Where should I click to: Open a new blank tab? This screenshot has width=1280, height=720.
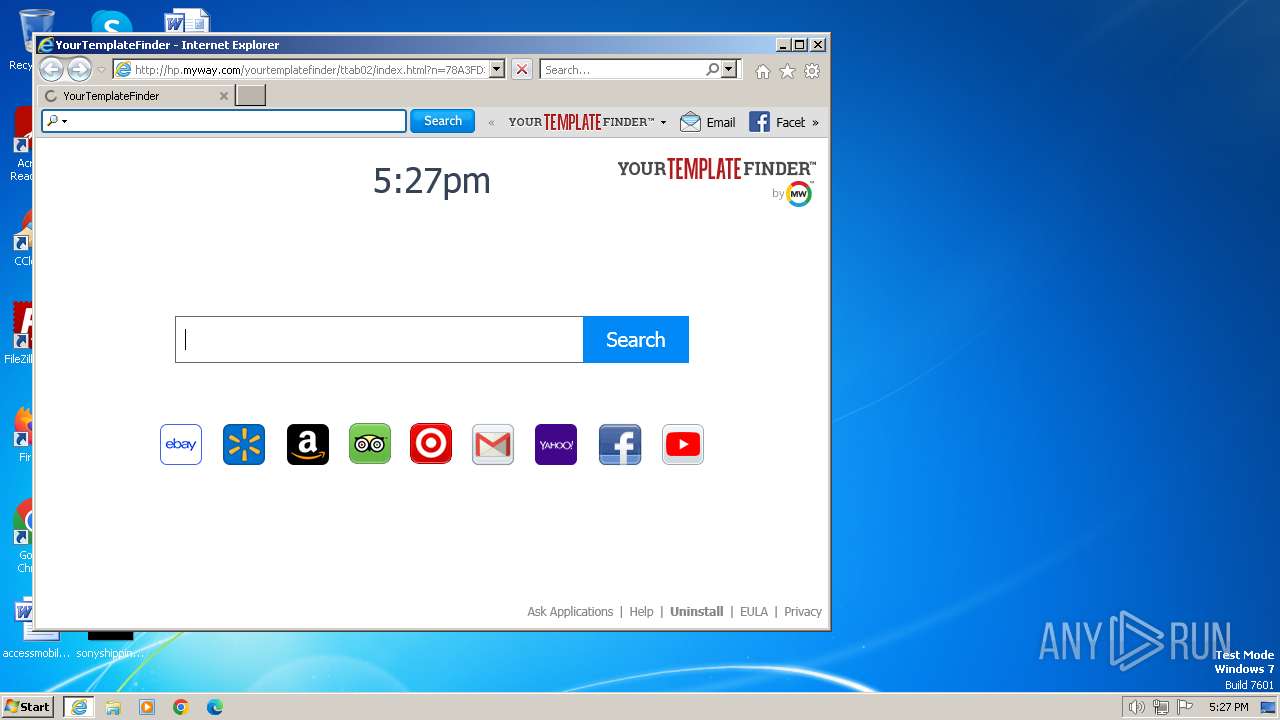point(250,96)
